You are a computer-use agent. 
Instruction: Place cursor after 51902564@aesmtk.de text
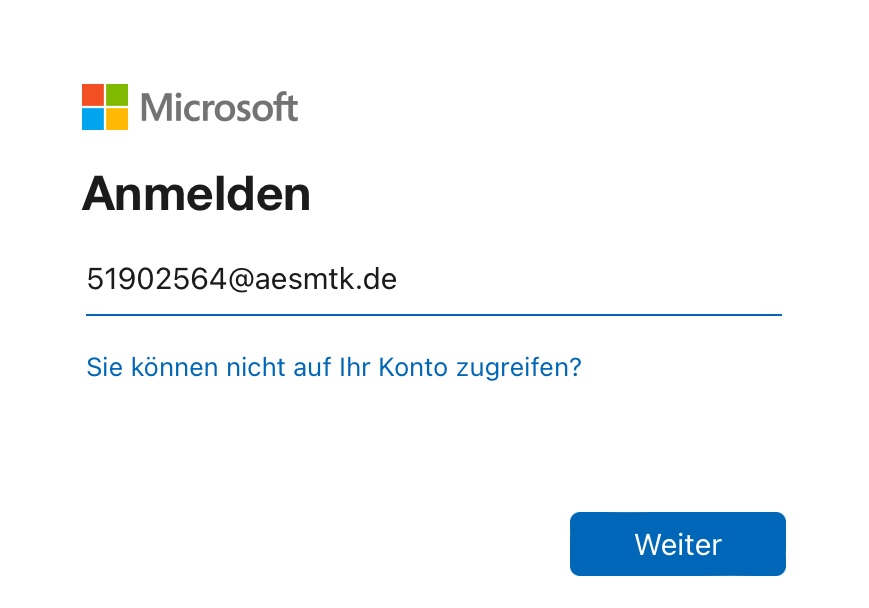[x=399, y=279]
